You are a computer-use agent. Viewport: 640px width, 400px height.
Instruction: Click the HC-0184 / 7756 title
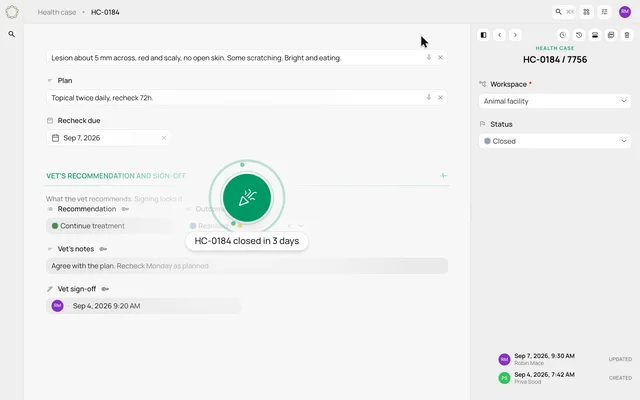pos(555,60)
